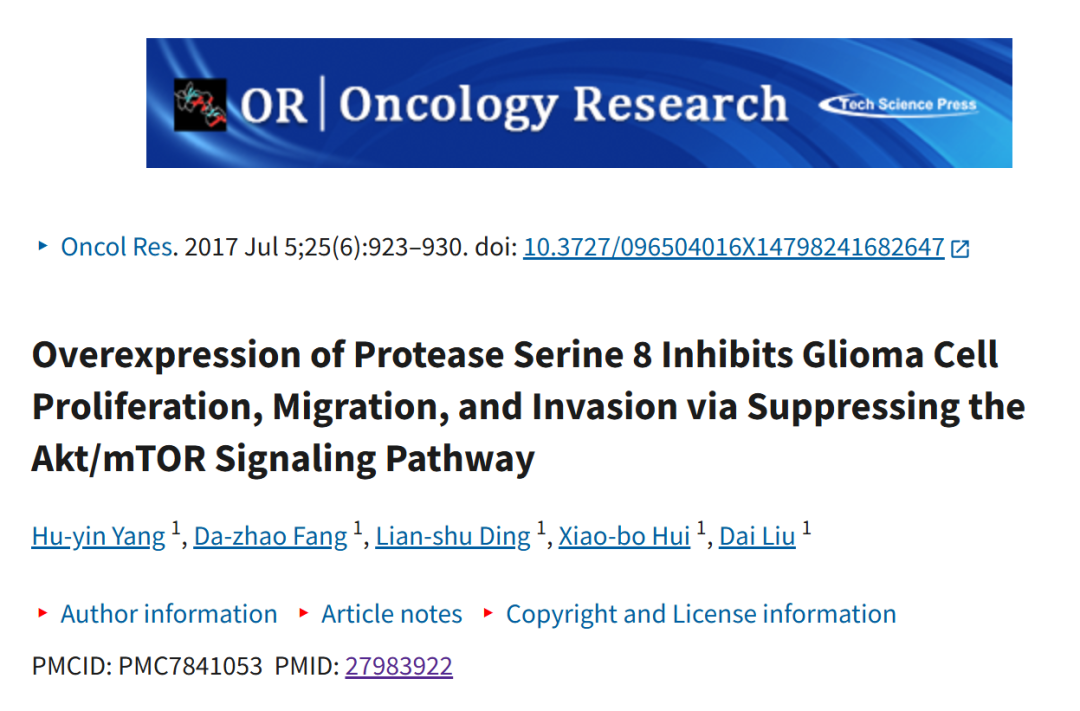This screenshot has height=711, width=1080.
Task: Open the Oncol Res journal link
Action: pos(117,247)
